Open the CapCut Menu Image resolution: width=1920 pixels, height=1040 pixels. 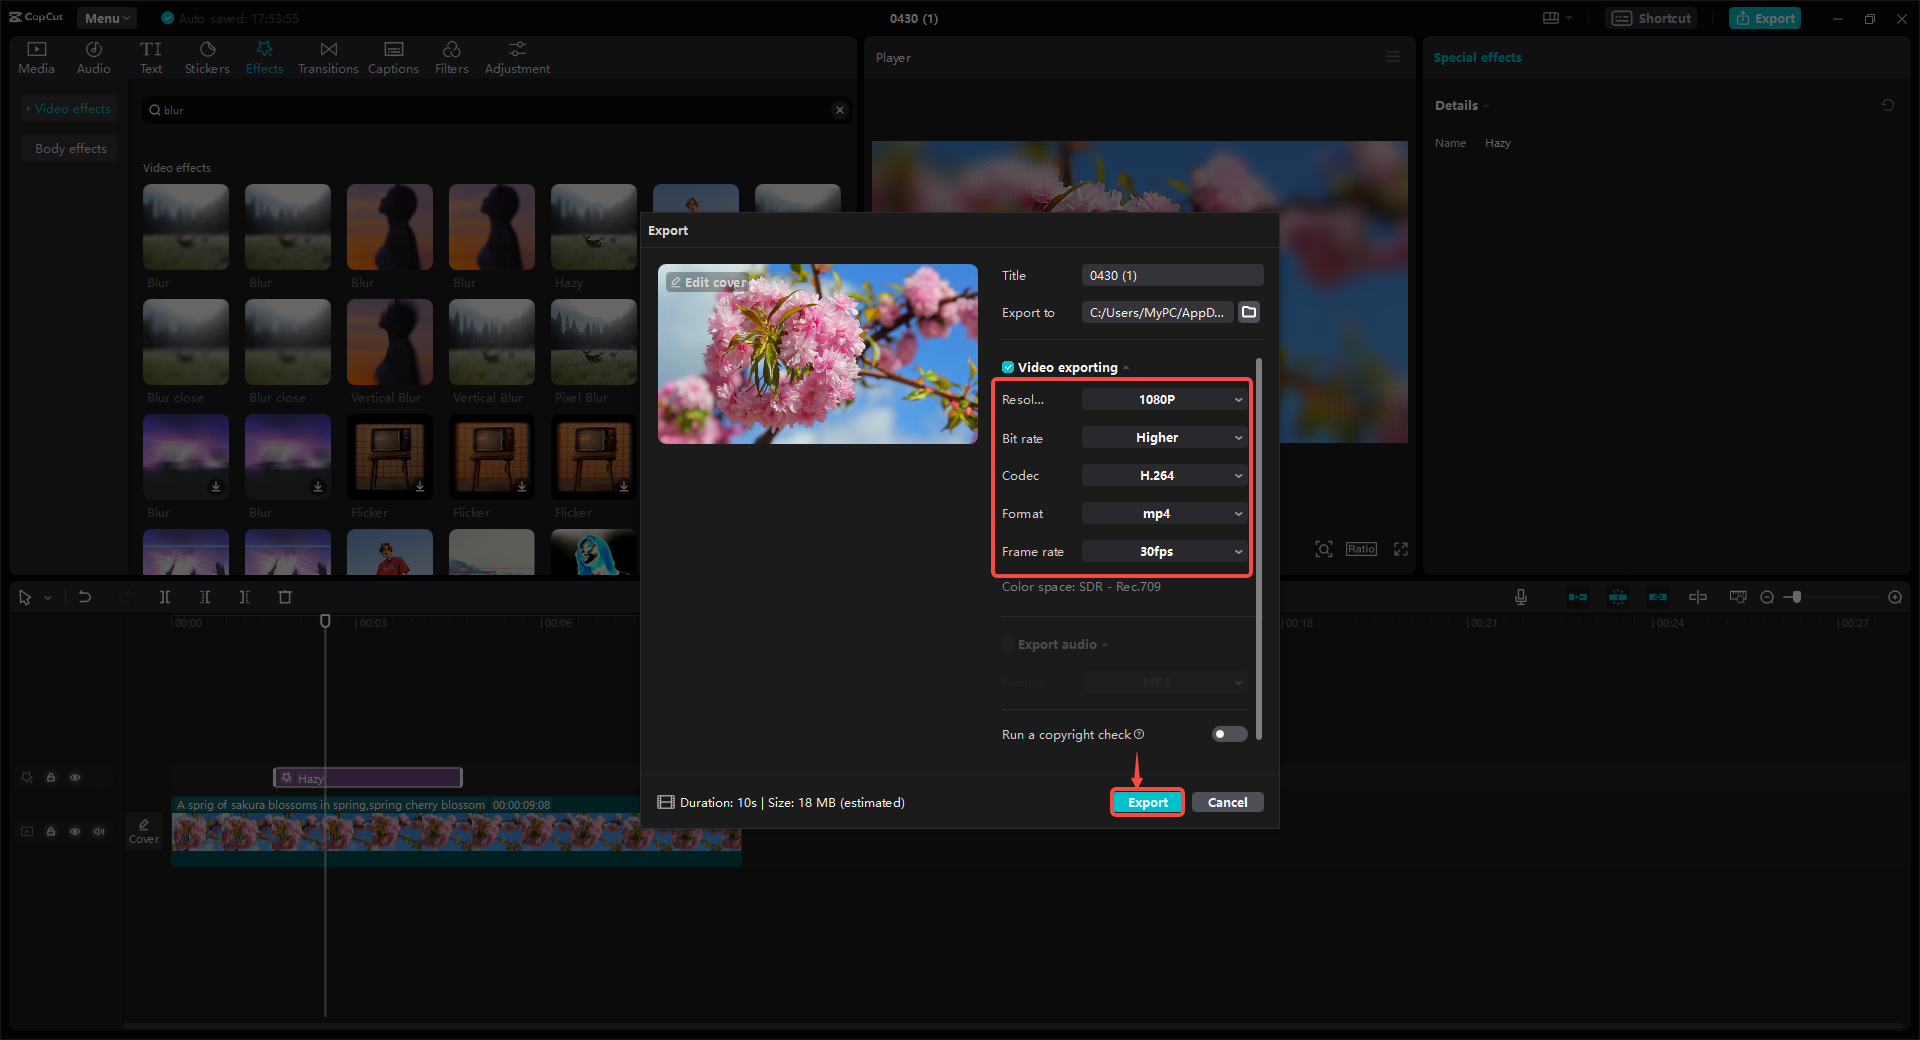105,17
